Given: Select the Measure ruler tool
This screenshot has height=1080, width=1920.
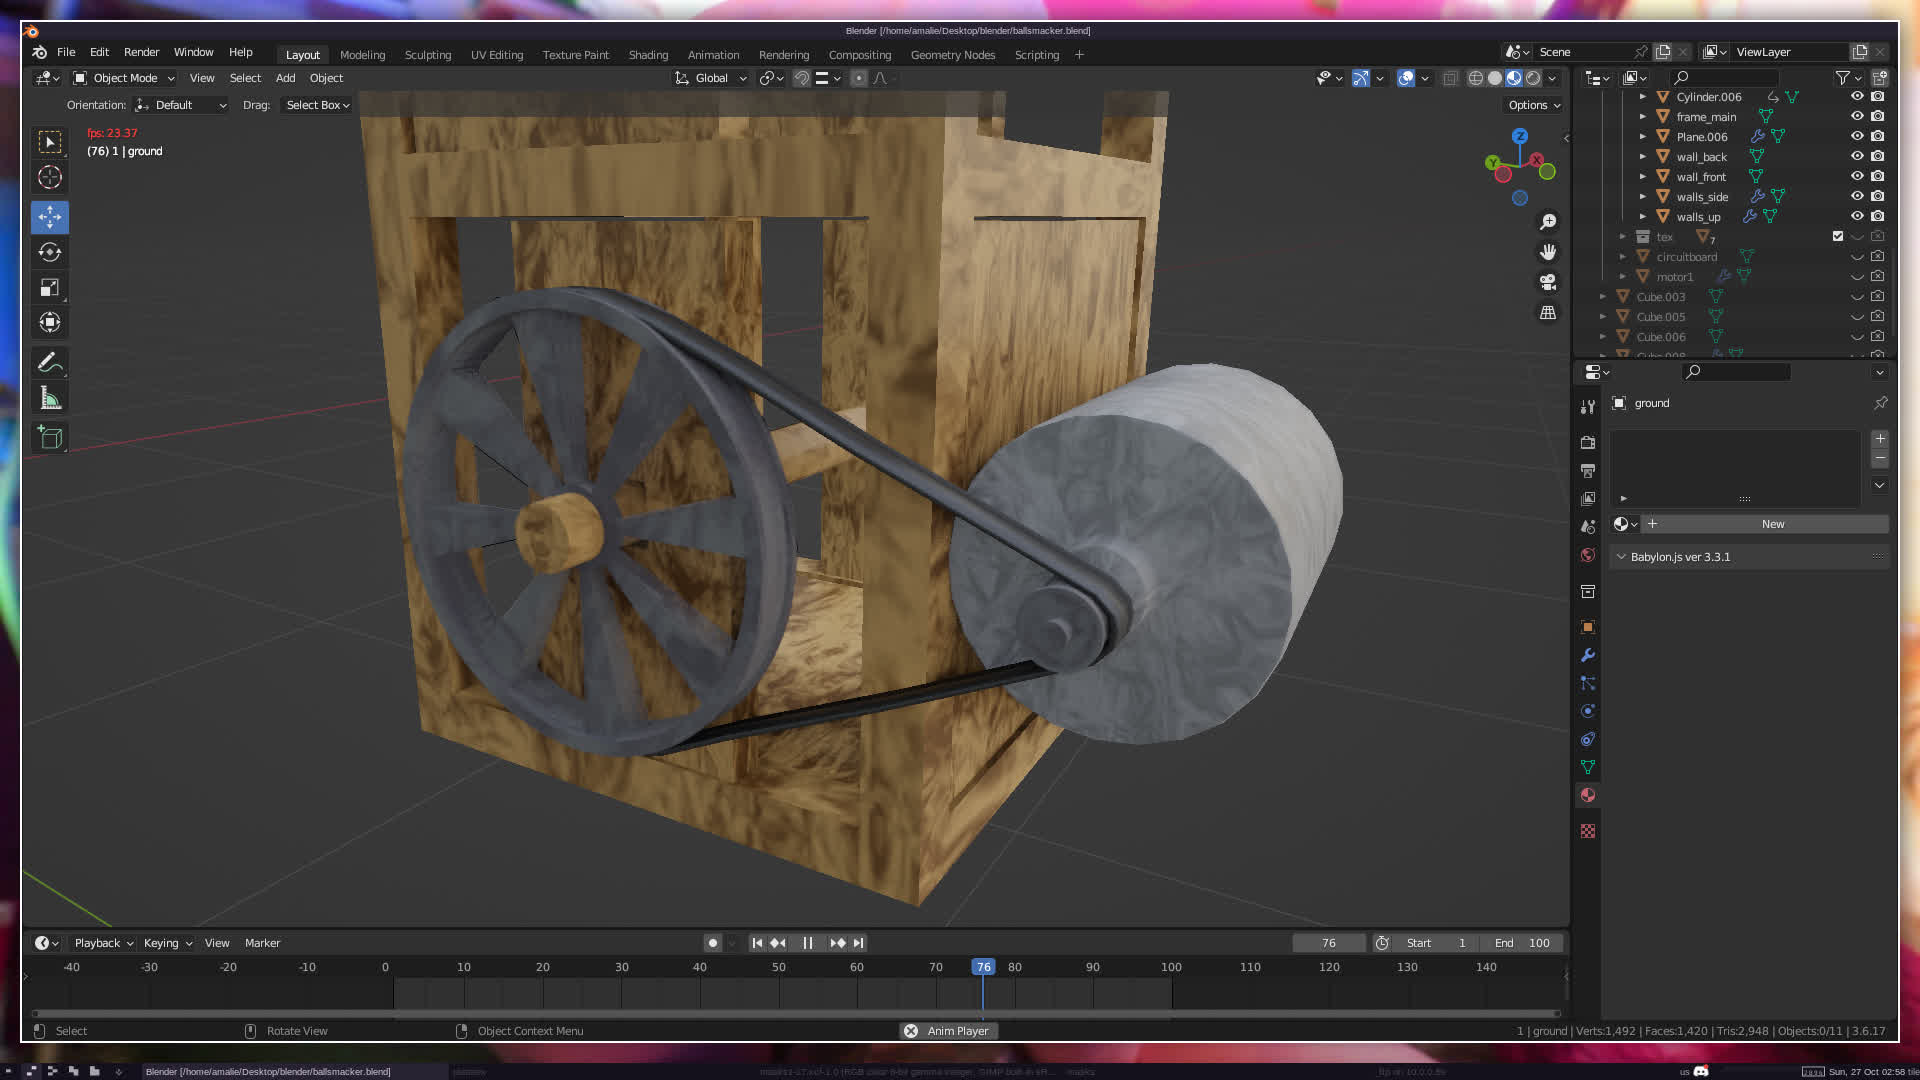Looking at the screenshot, I should point(50,399).
